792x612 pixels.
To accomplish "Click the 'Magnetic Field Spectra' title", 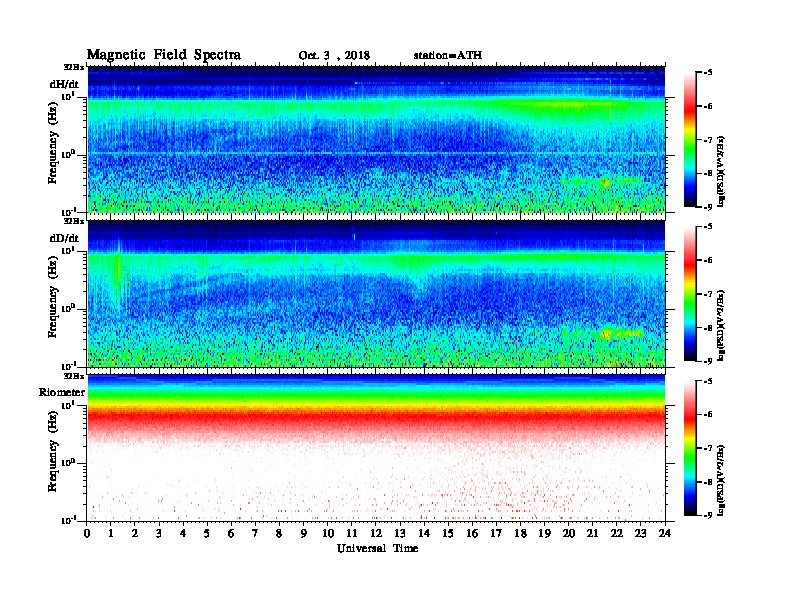I will 164,55.
